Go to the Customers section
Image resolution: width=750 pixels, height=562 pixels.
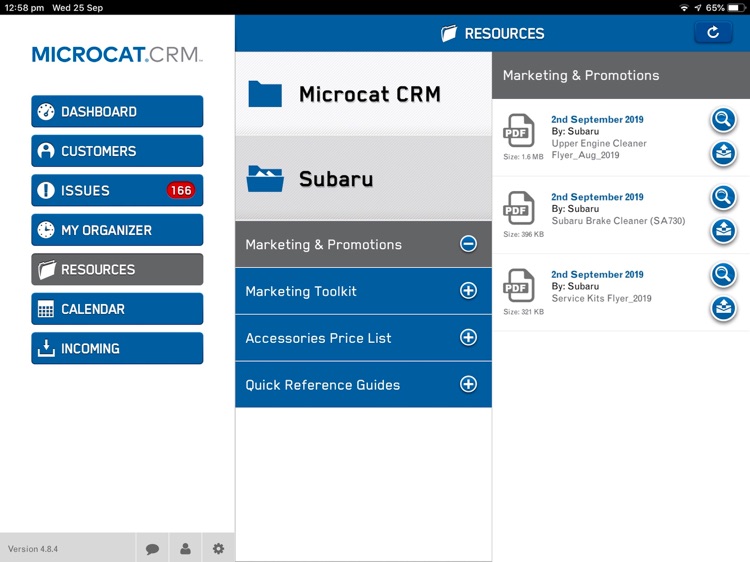coord(117,151)
